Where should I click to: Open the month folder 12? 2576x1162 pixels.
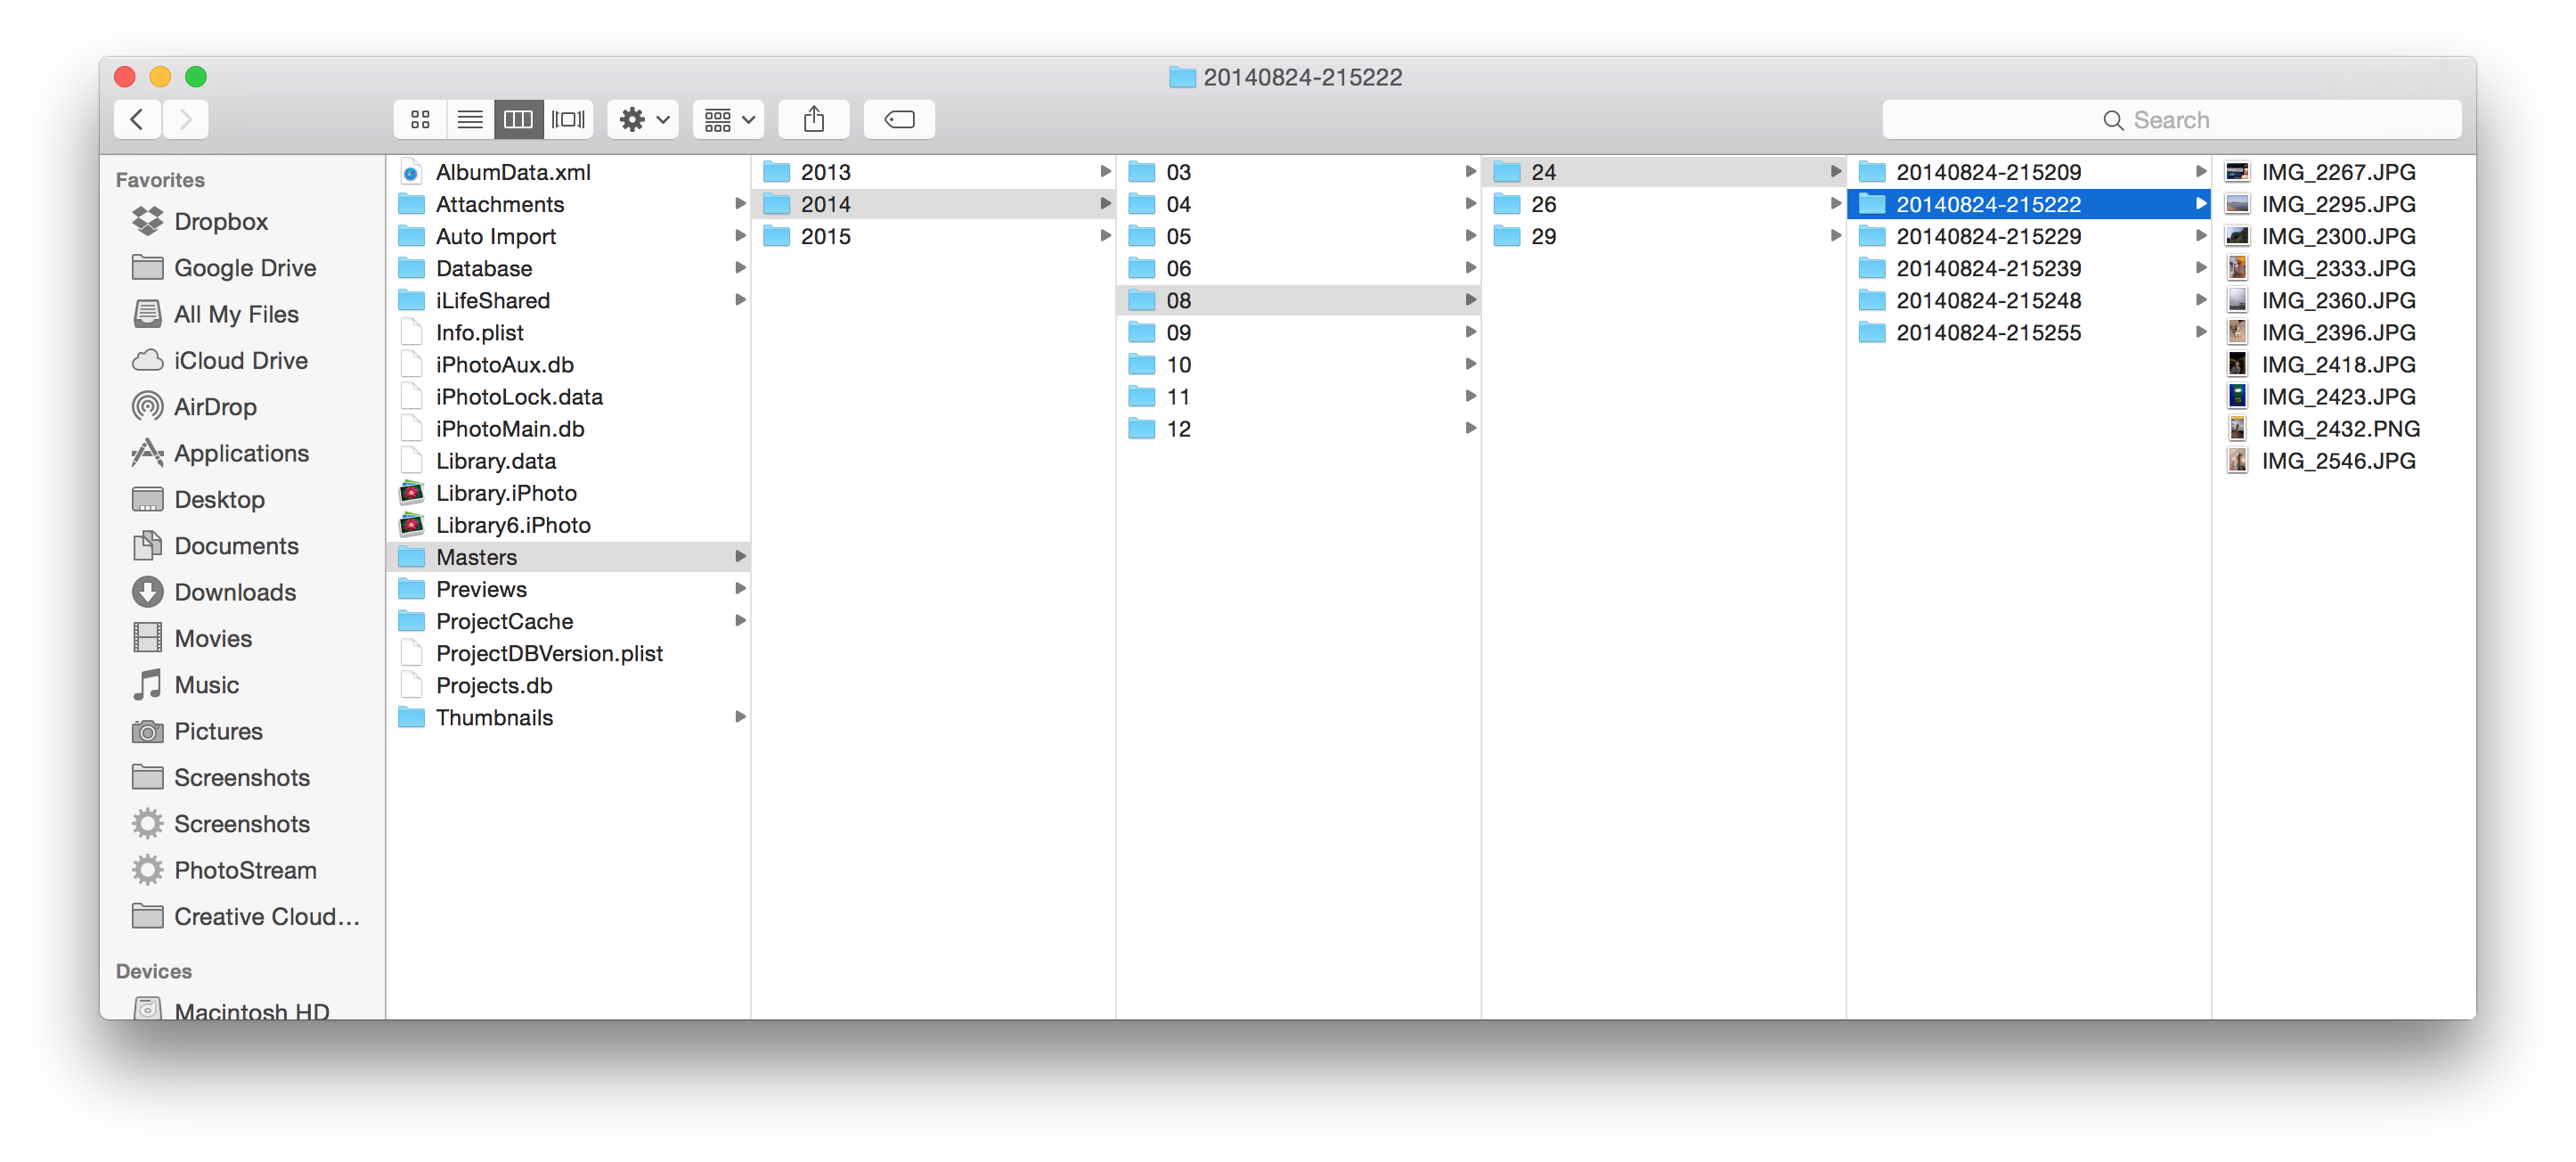[x=1298, y=429]
